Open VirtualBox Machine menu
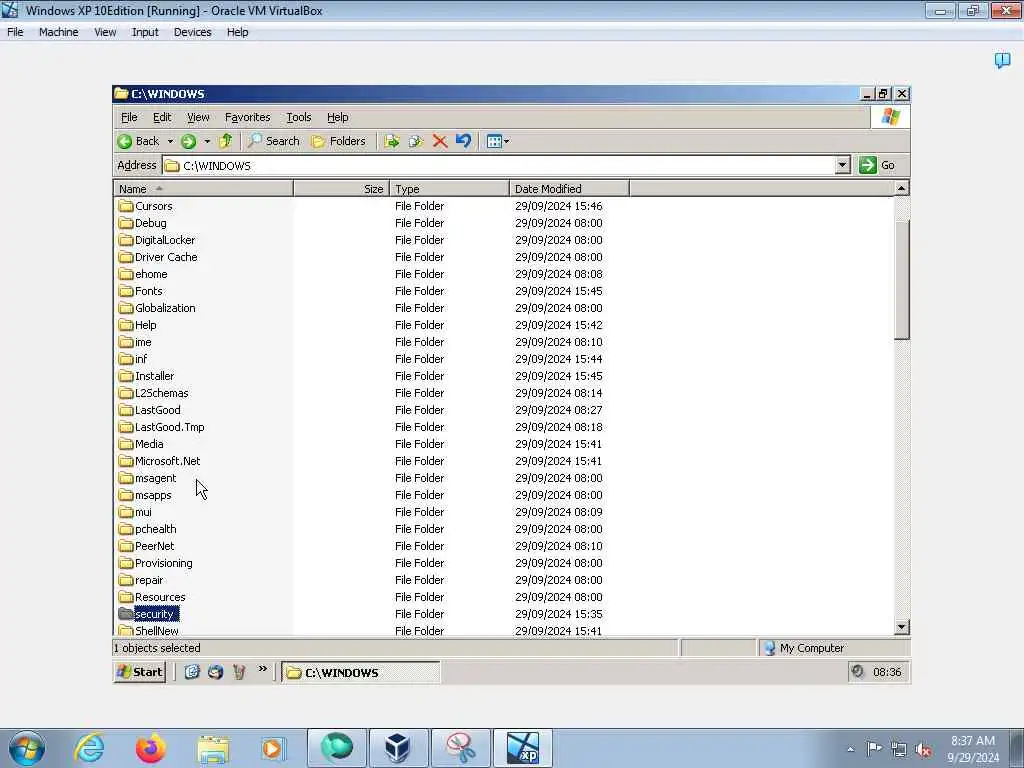 [58, 32]
